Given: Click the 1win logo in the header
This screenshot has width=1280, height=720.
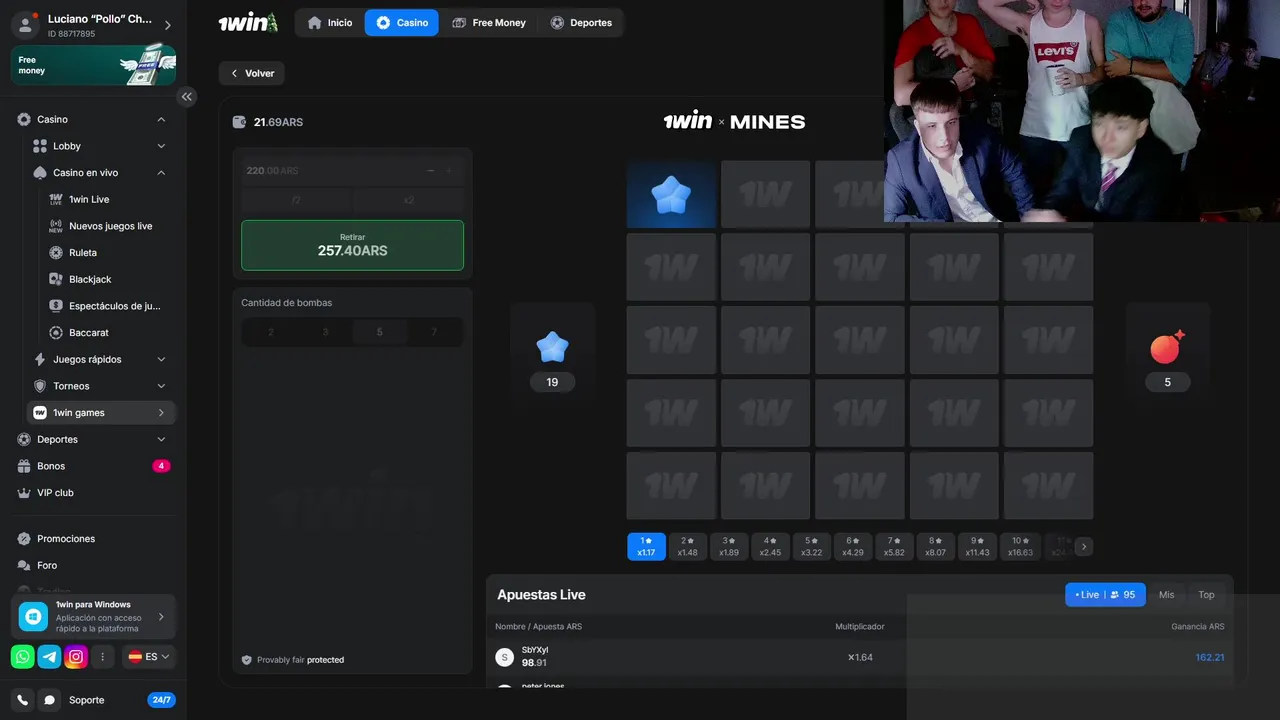Looking at the screenshot, I should coord(248,22).
